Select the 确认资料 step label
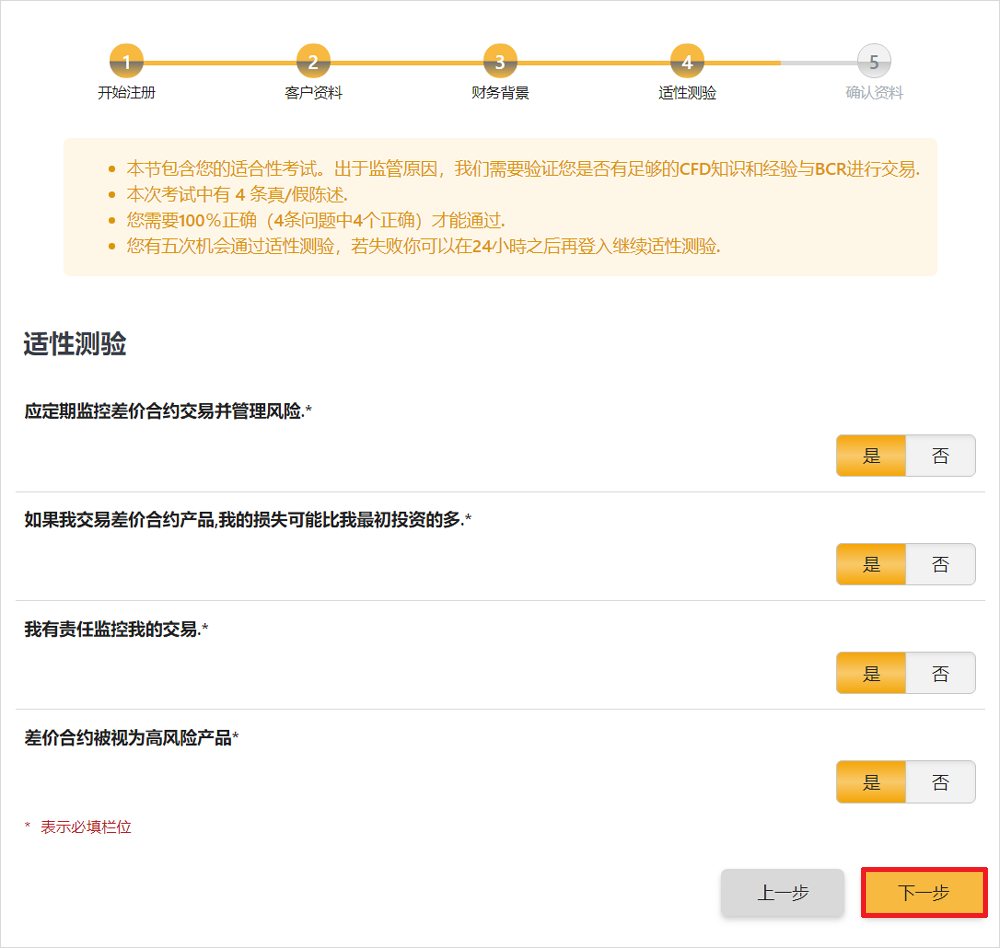Image resolution: width=1000 pixels, height=948 pixels. (873, 93)
